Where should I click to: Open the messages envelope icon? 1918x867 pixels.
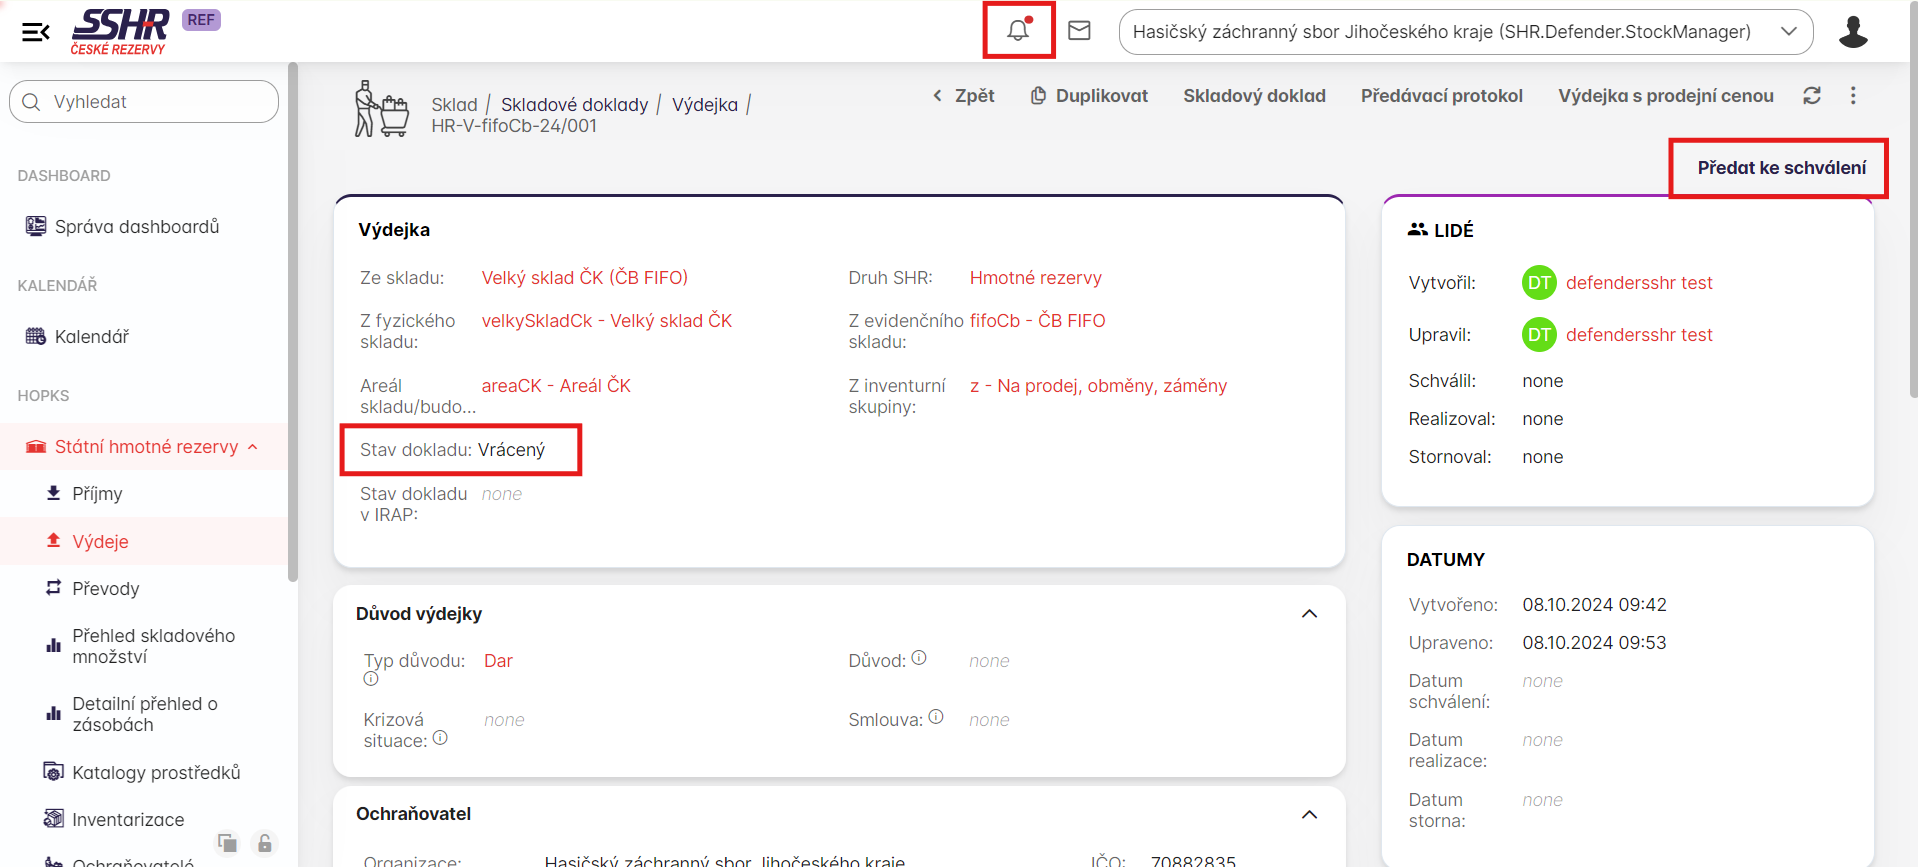(x=1079, y=31)
